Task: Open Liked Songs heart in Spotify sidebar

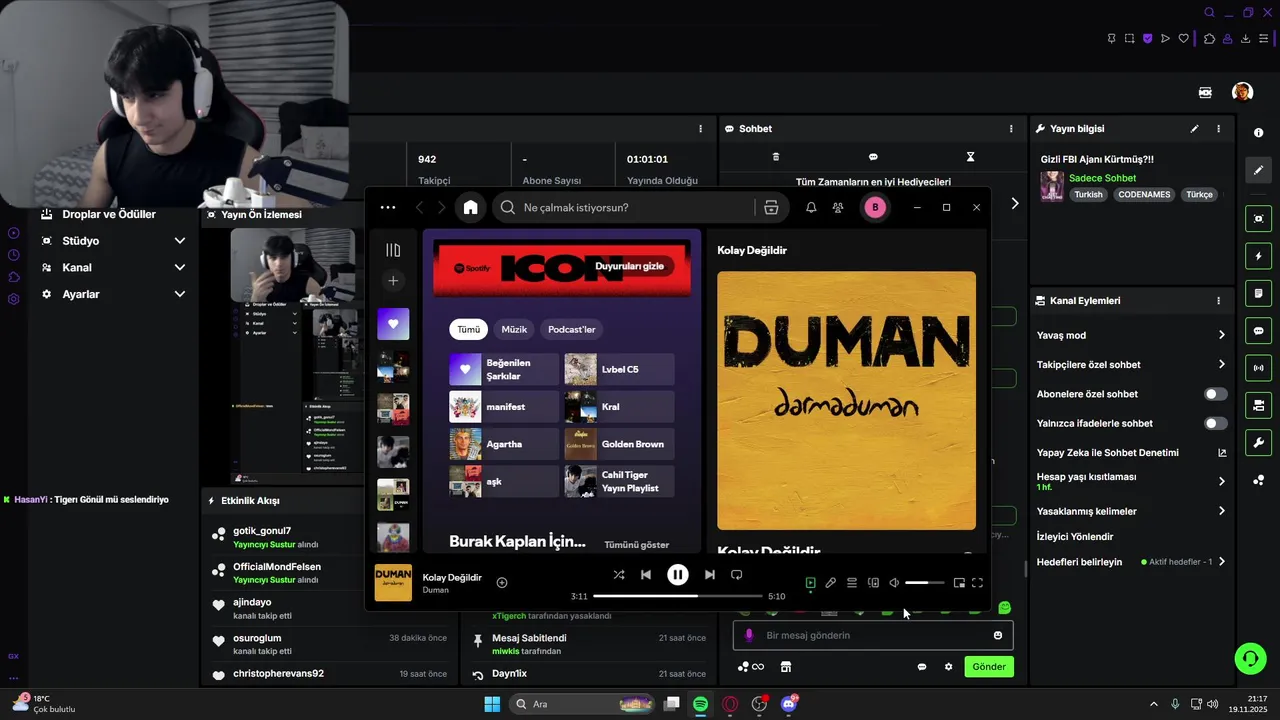Action: click(x=393, y=324)
